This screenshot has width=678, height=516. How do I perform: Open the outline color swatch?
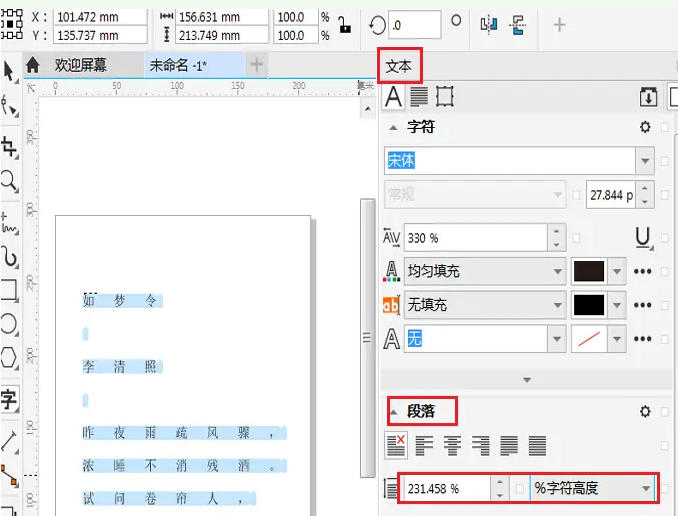589,339
